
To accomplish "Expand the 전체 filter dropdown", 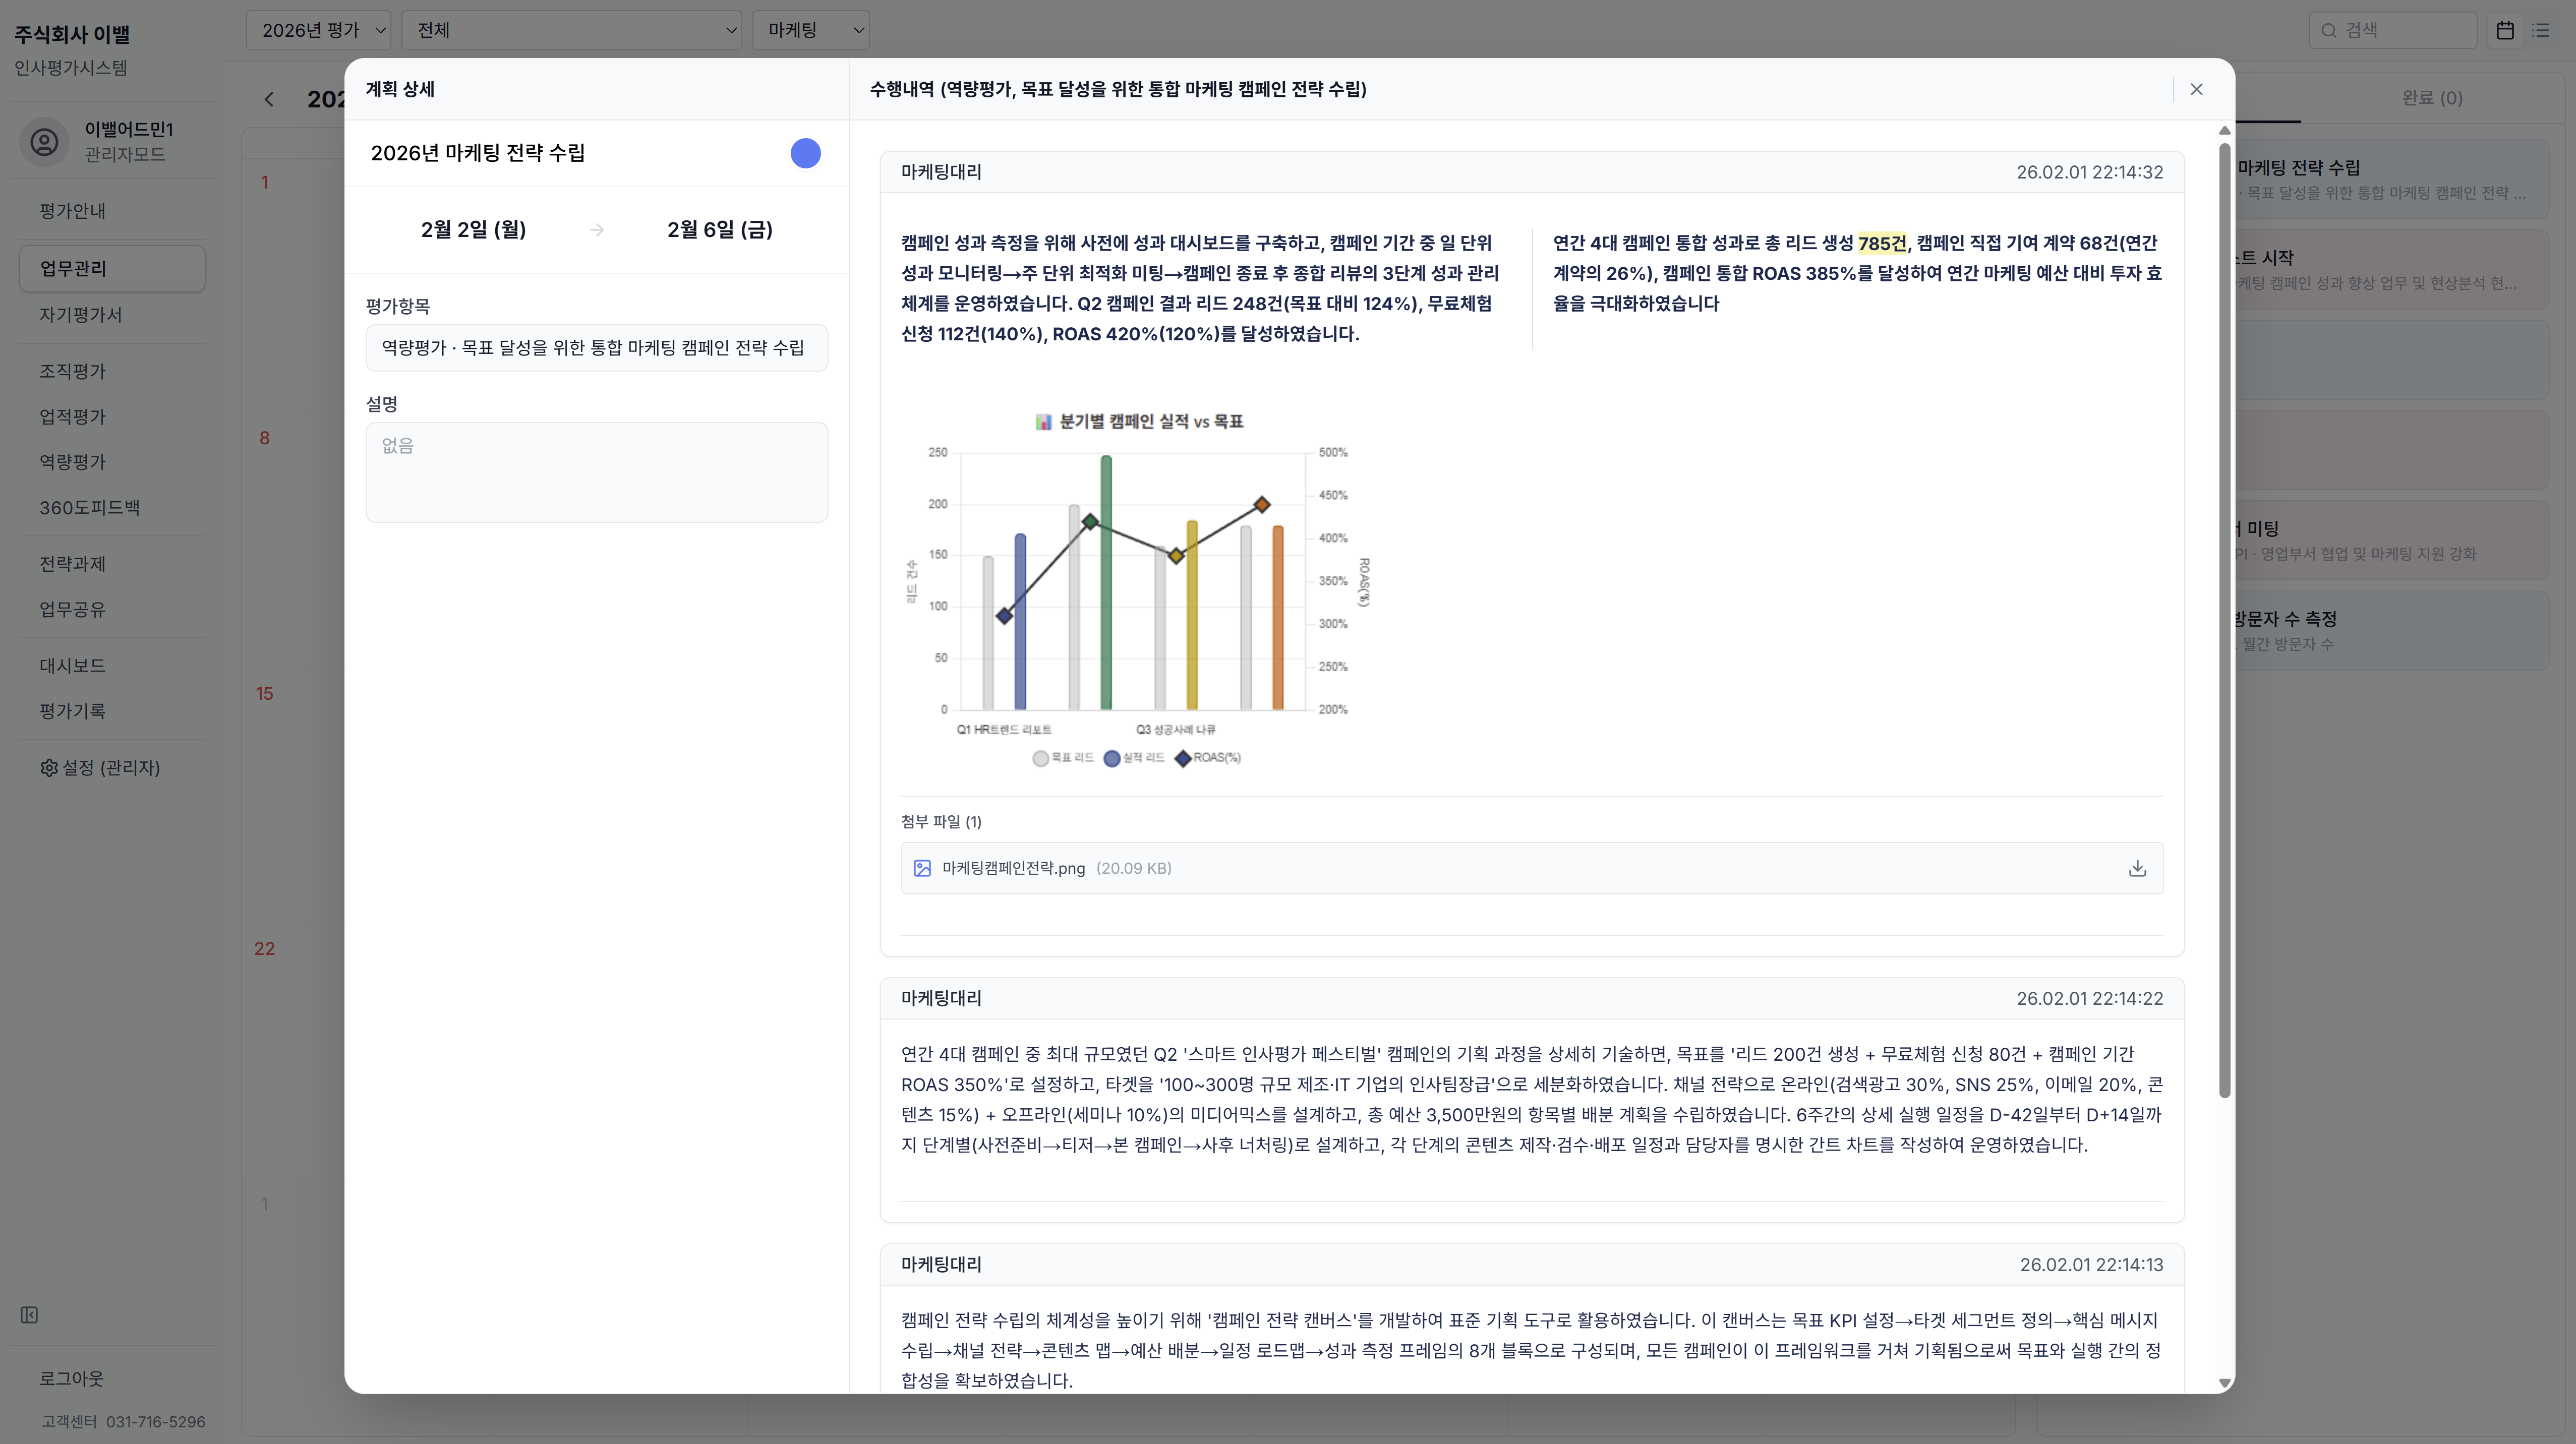I will click(571, 30).
